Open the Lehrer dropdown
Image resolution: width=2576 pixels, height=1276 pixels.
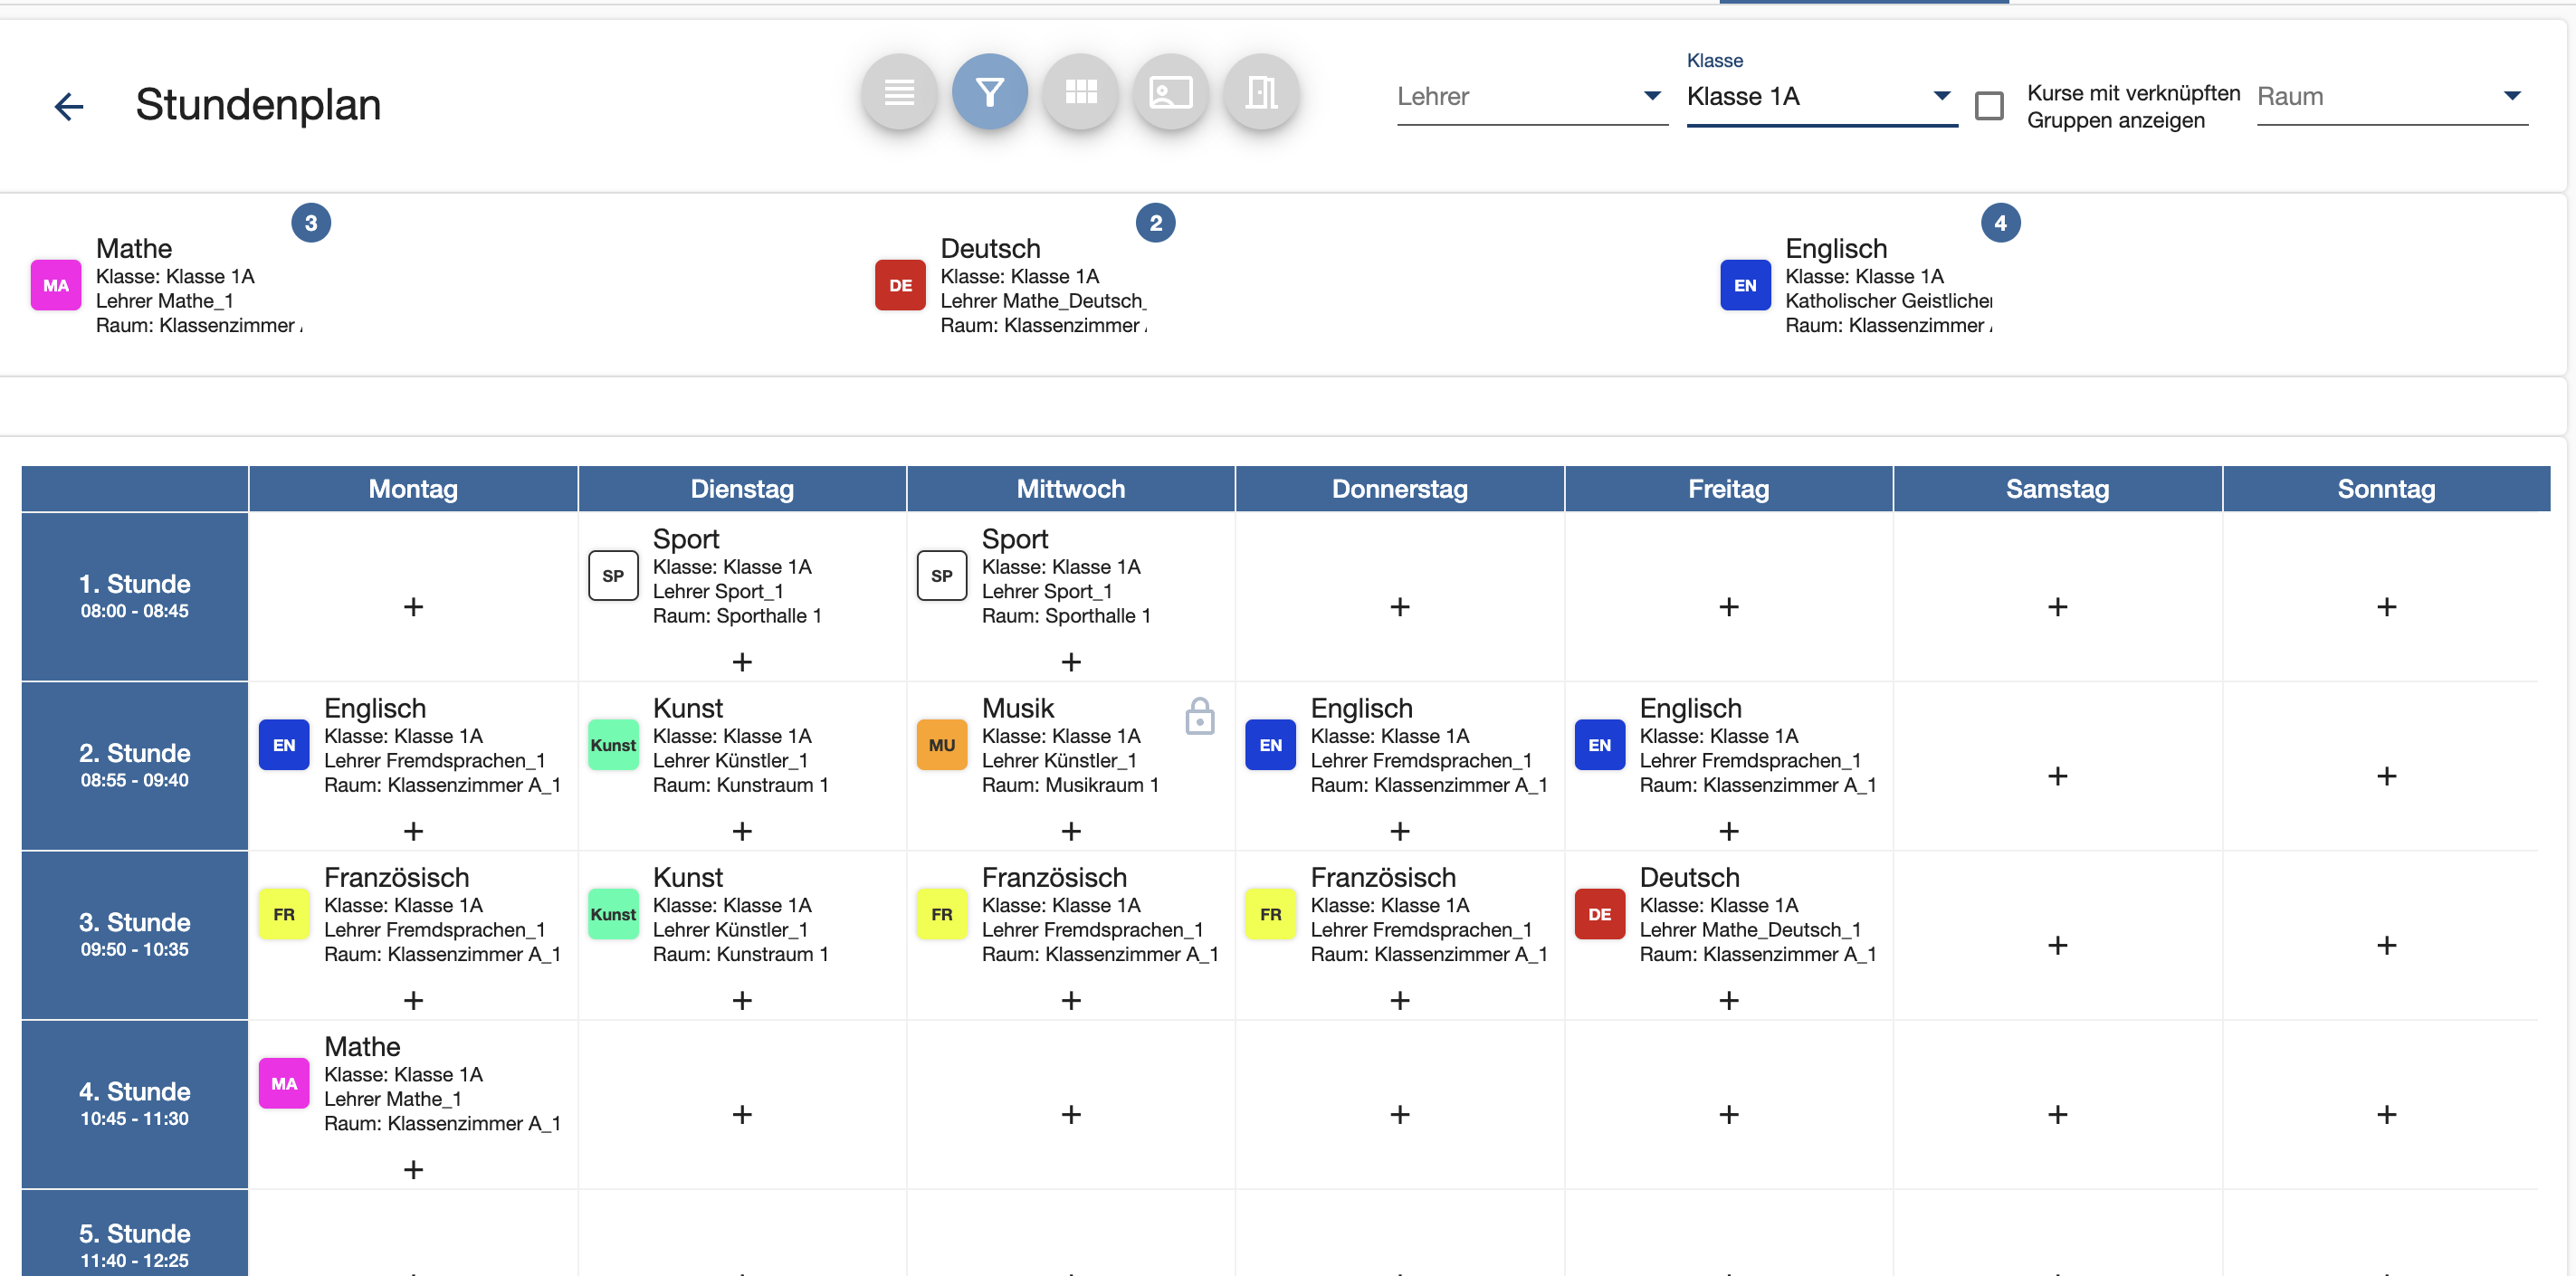tap(1532, 97)
